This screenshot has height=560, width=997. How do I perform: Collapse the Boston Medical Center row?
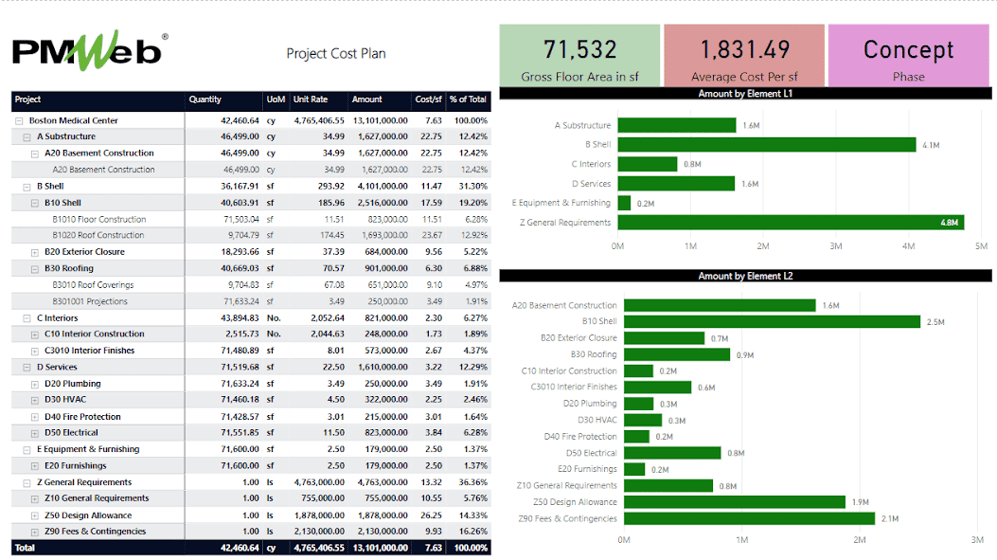20,121
